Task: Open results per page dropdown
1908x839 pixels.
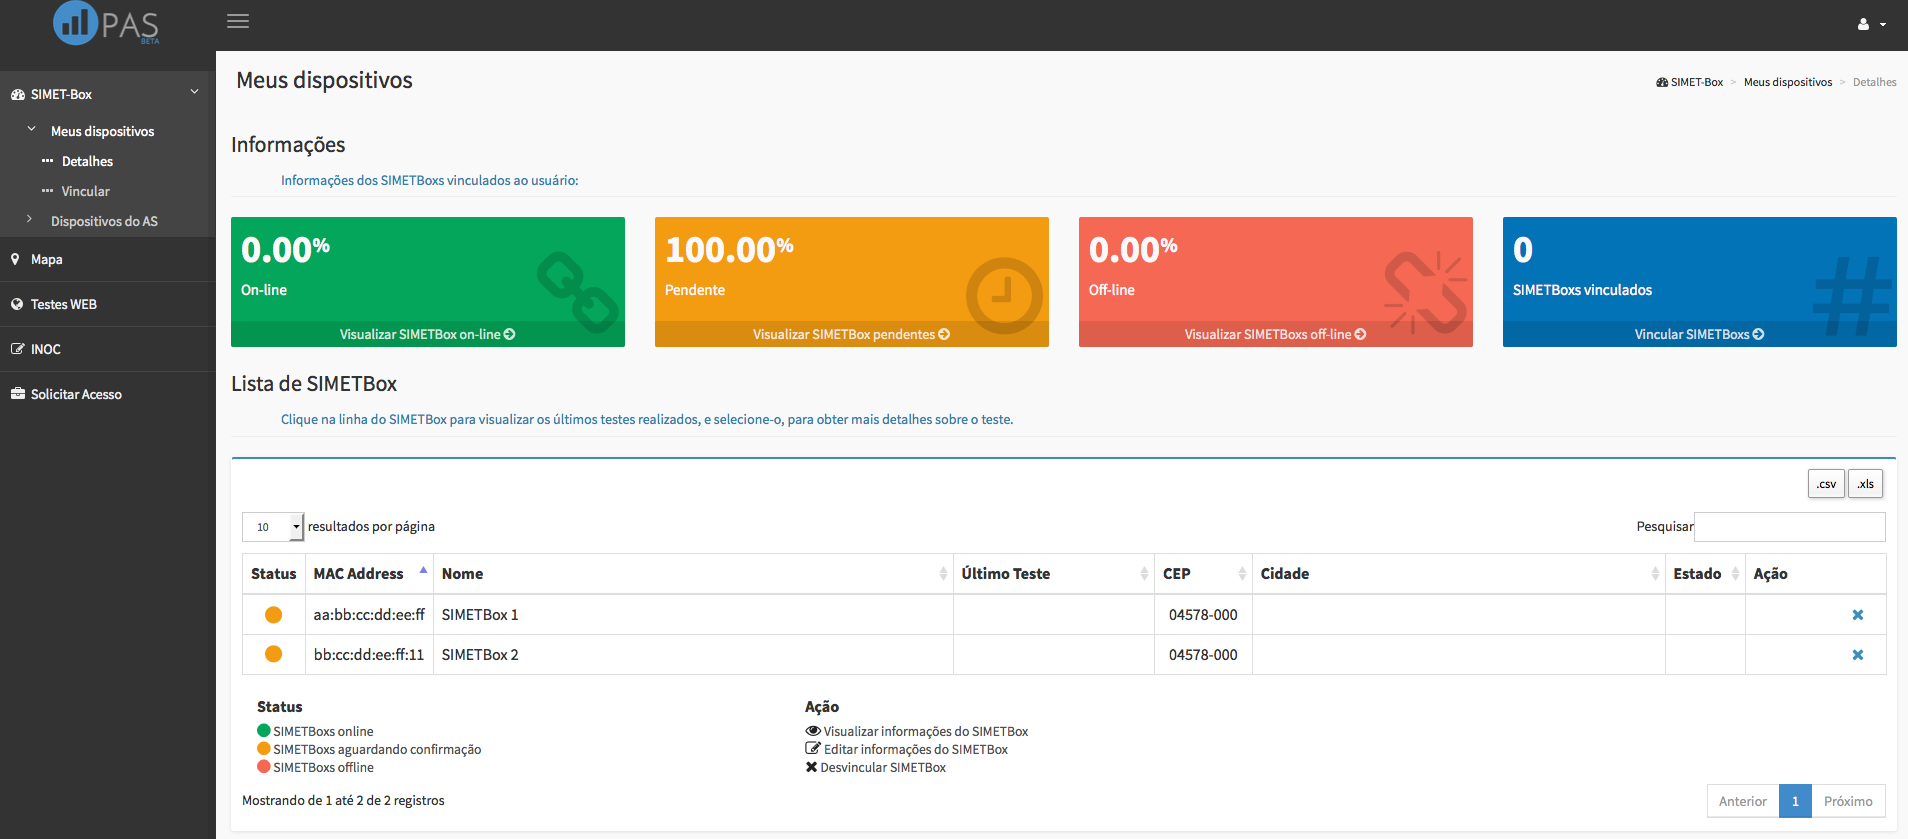Action: tap(273, 527)
